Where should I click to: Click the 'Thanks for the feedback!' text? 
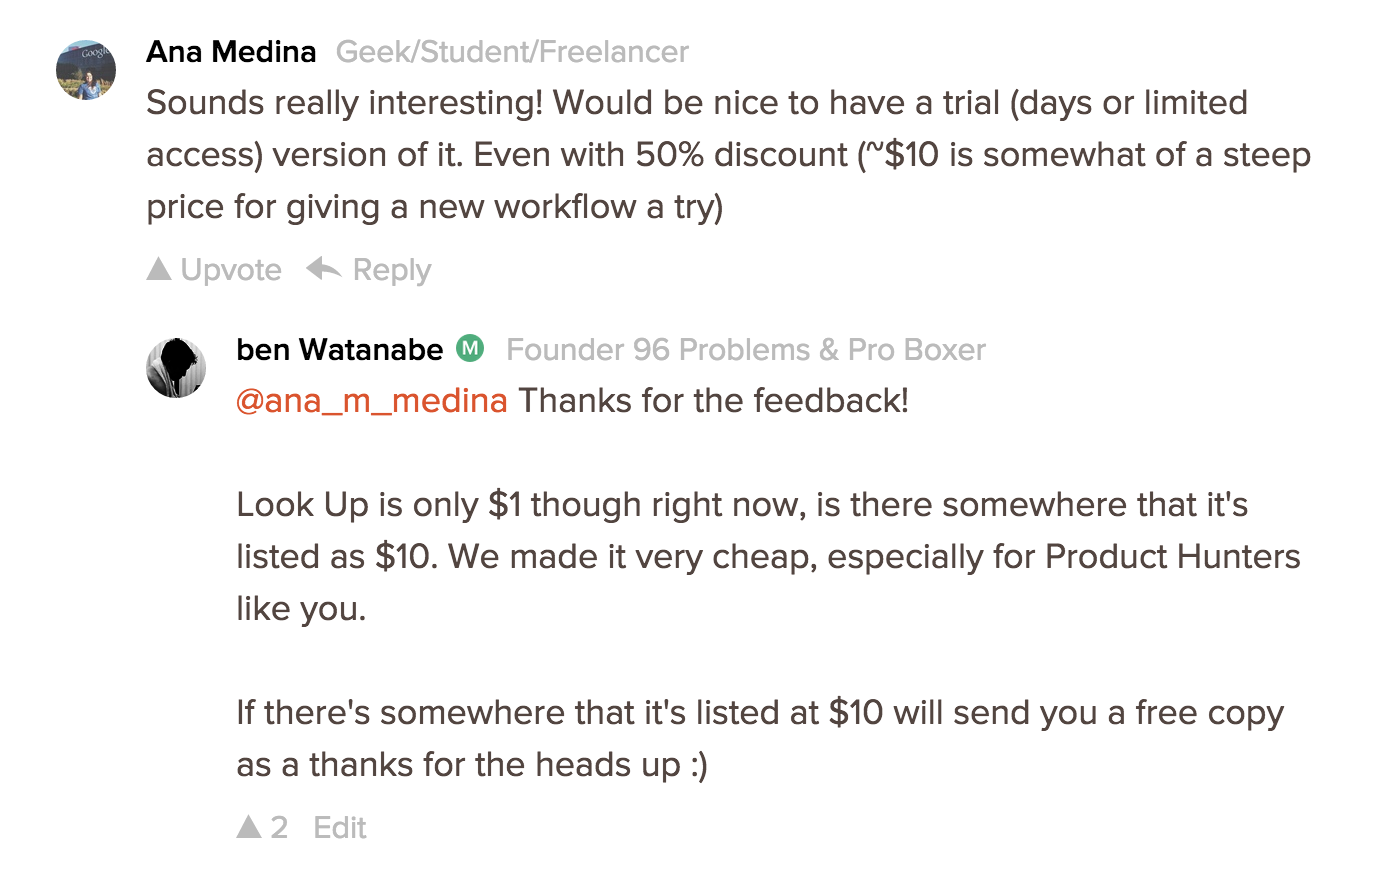point(713,401)
